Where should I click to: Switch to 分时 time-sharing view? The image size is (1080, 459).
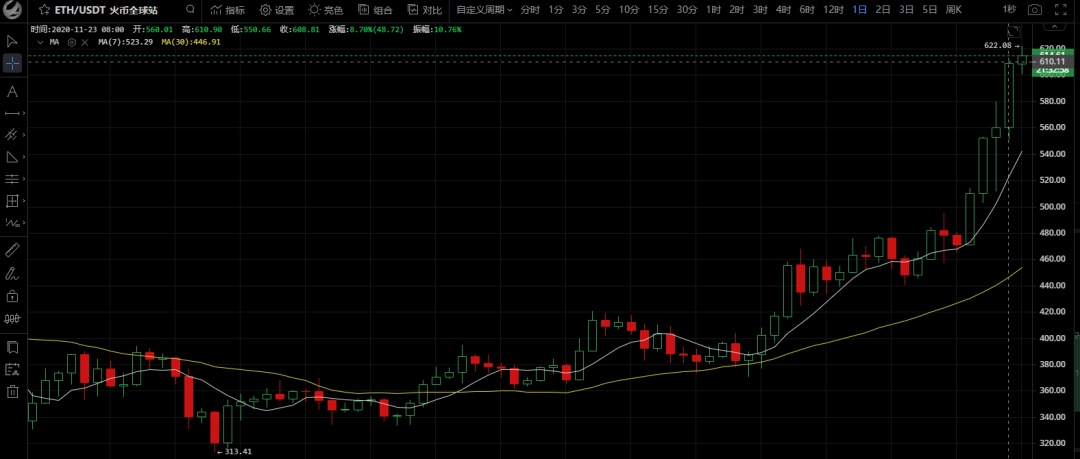click(530, 10)
